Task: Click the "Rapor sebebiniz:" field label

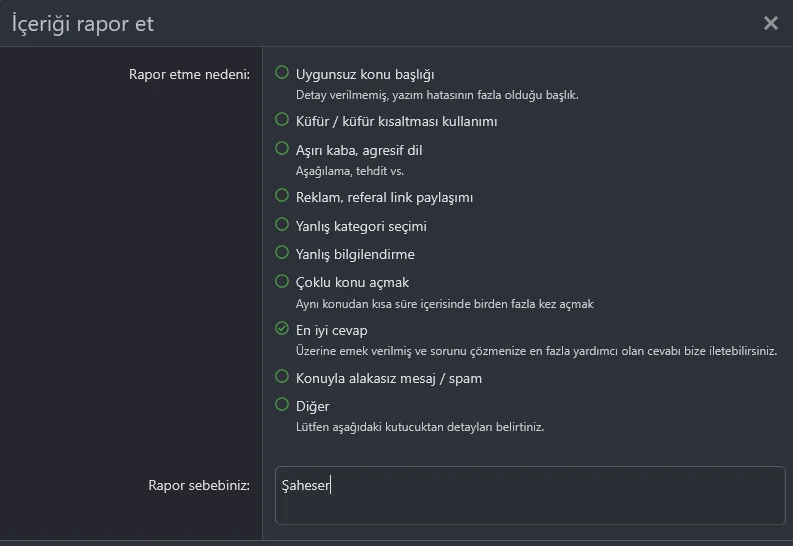Action: [x=199, y=485]
